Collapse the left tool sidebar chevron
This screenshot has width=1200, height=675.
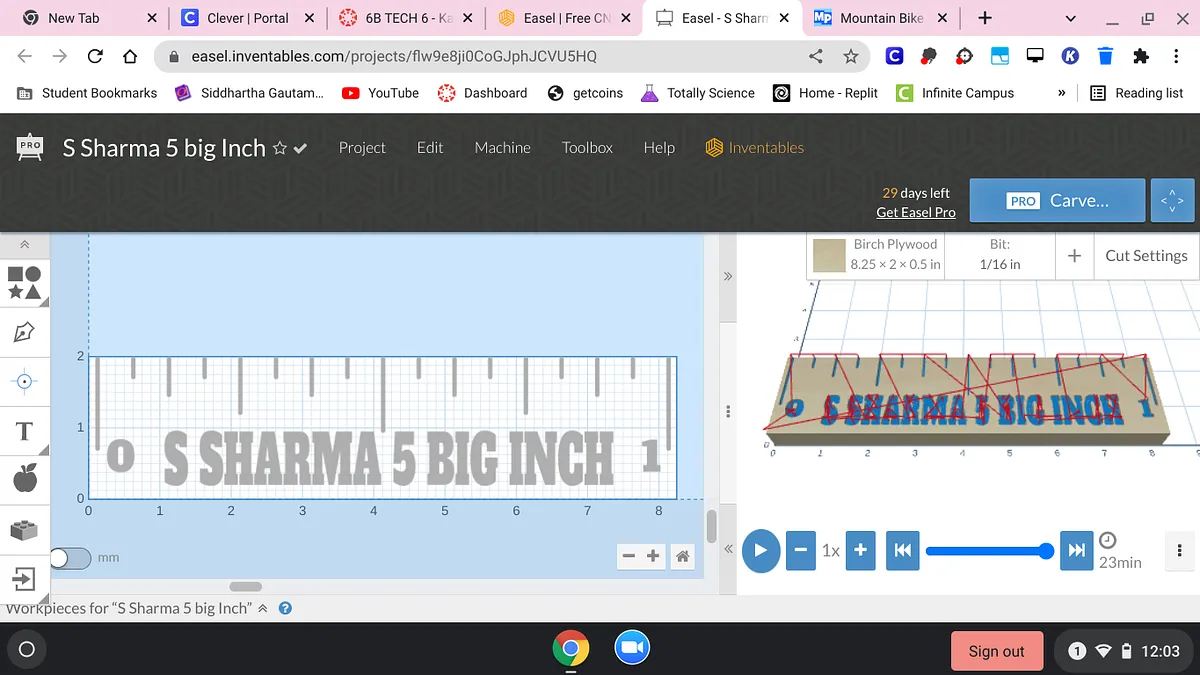pos(25,245)
